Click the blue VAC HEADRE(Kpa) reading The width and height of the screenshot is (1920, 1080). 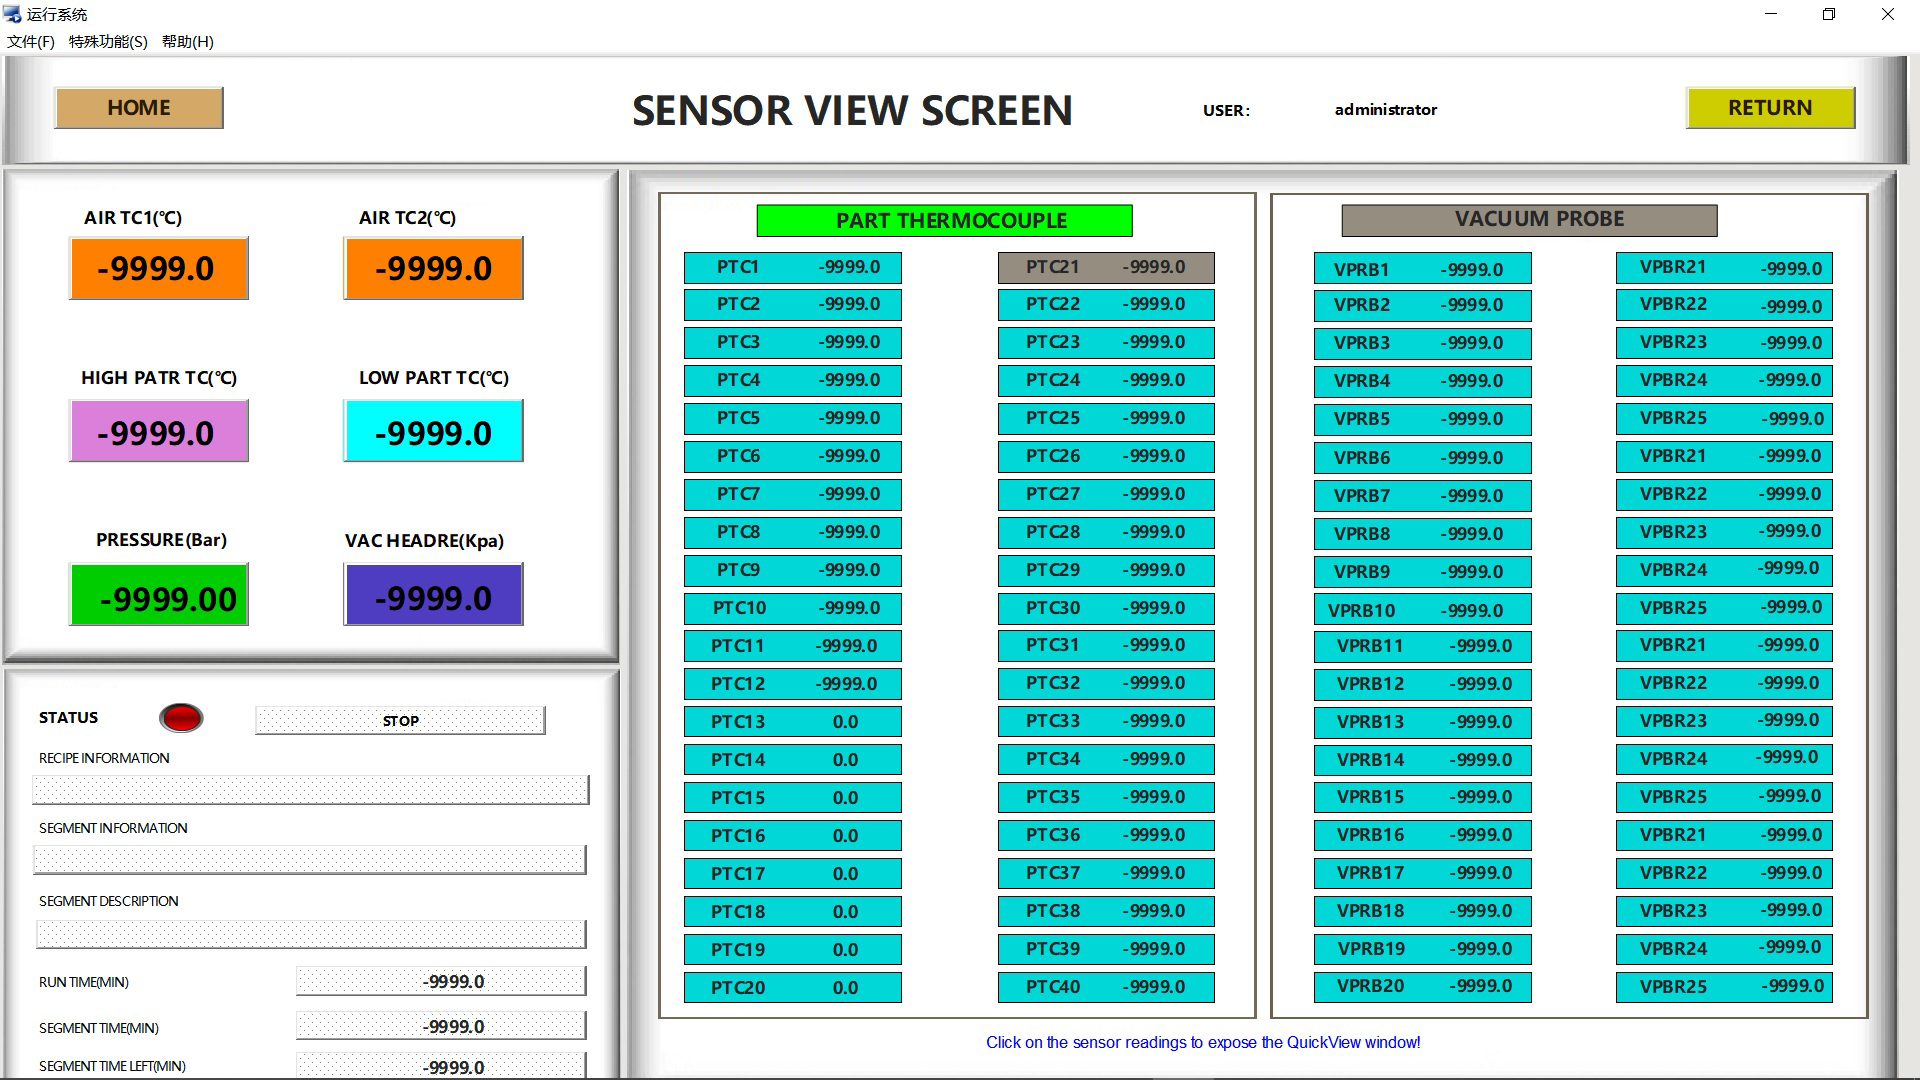coord(433,596)
